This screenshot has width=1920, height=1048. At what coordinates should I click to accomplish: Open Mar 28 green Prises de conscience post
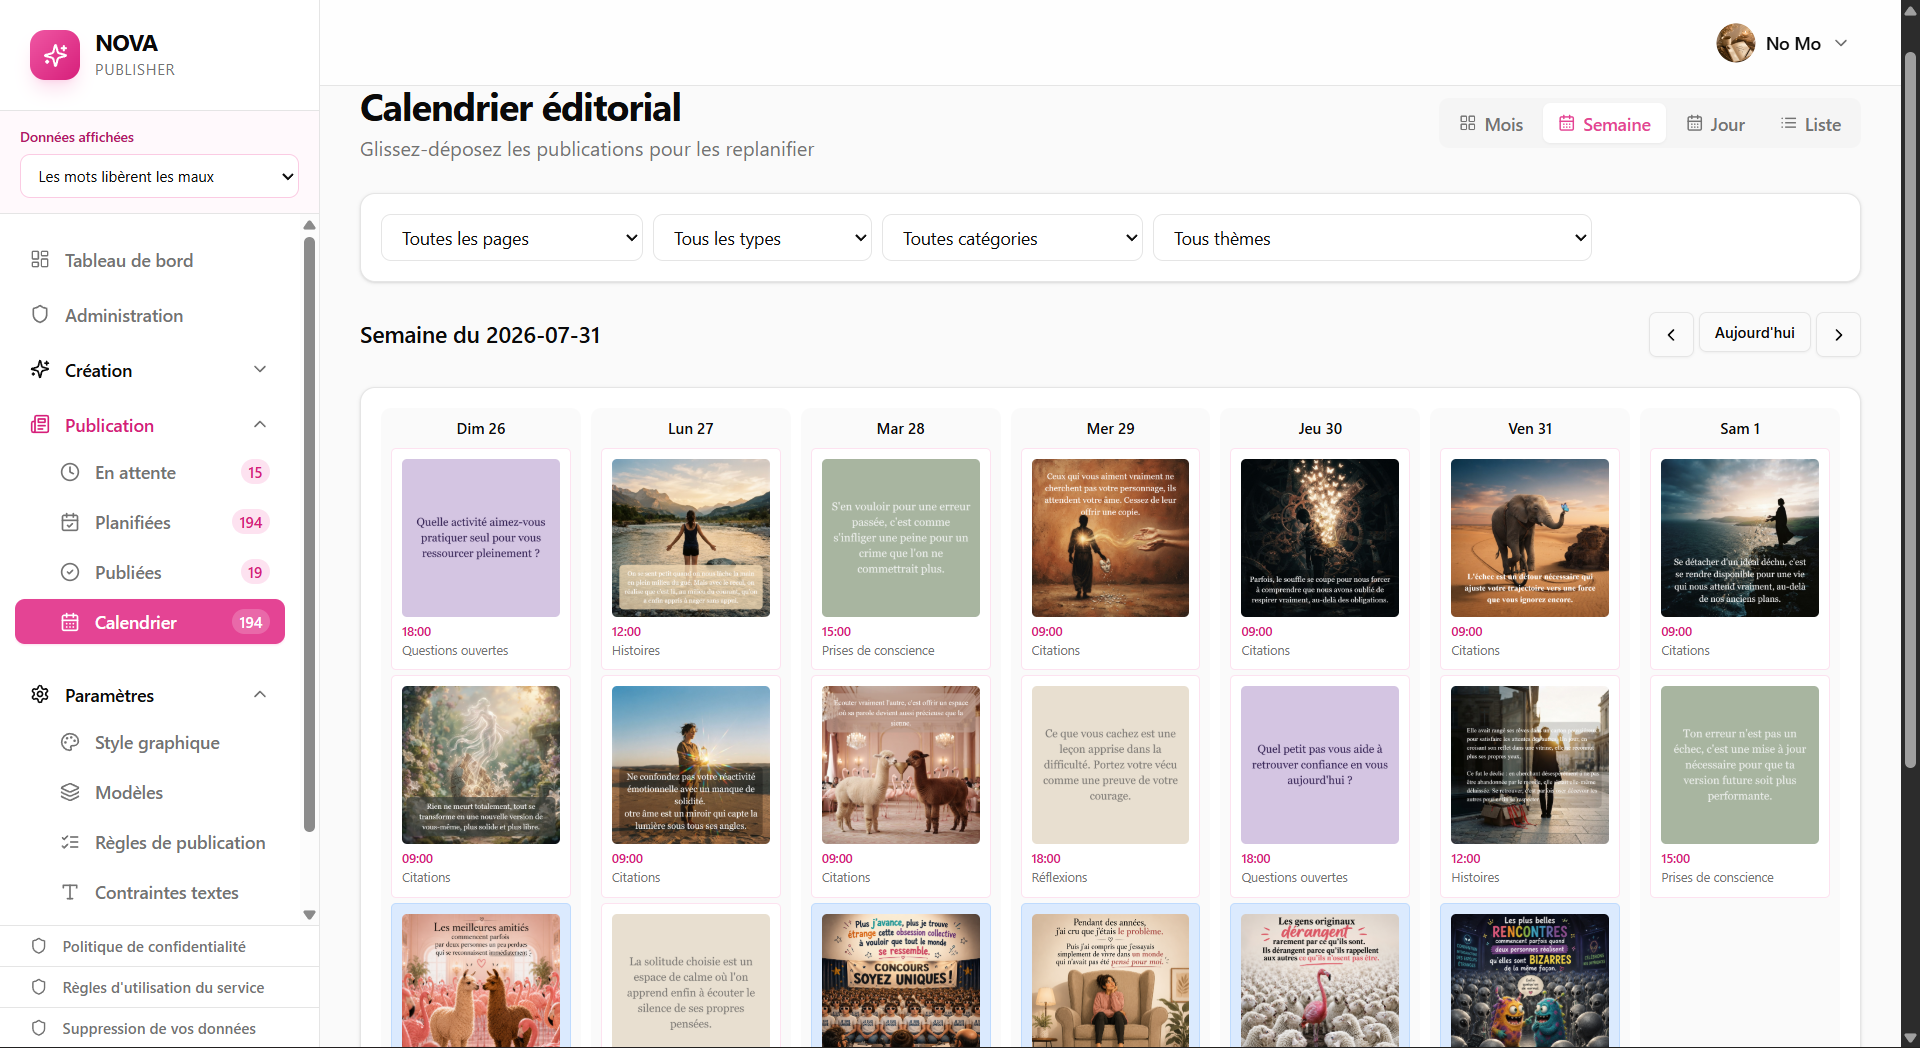901,538
